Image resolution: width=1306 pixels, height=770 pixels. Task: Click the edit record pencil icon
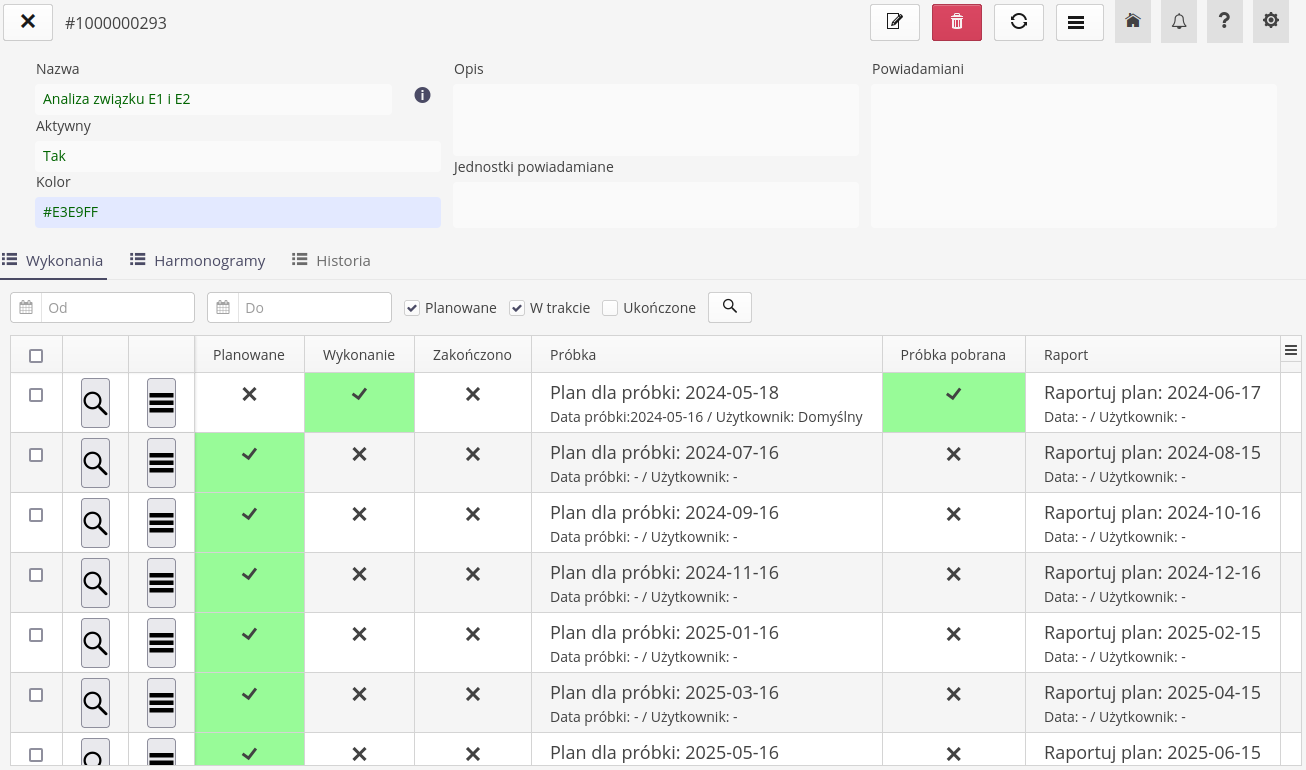point(895,22)
